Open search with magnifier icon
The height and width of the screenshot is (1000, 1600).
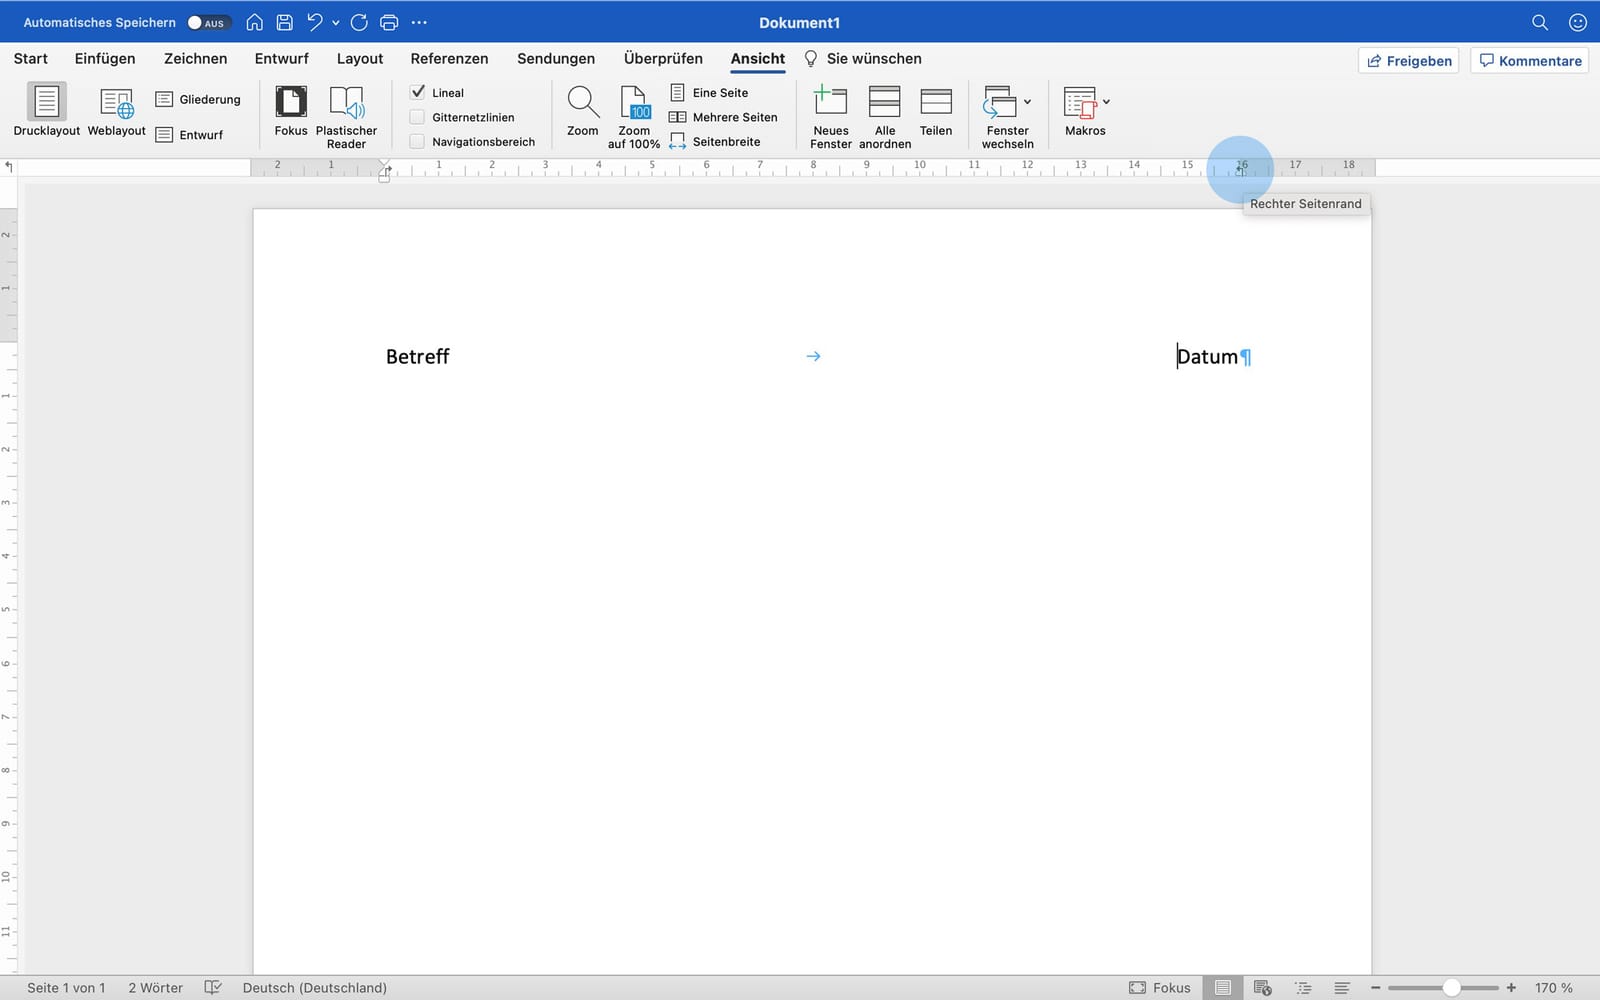(1540, 22)
